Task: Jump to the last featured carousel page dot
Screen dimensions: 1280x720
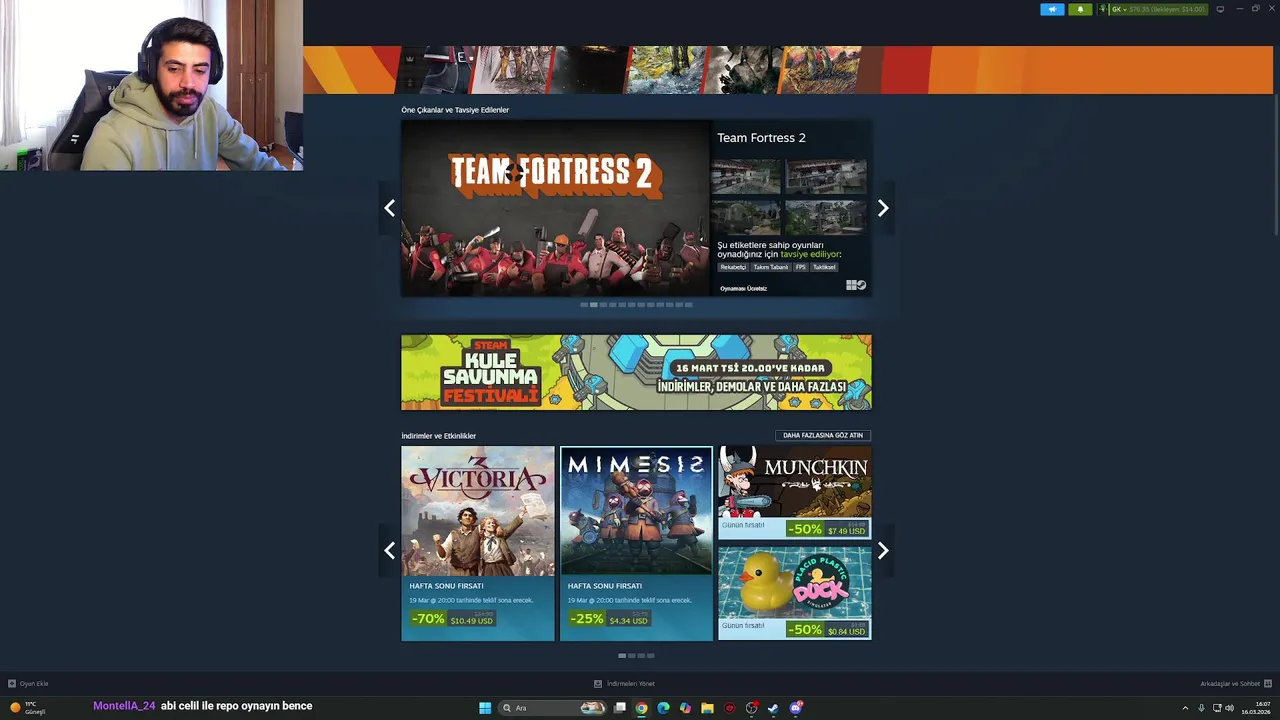Action: tap(688, 305)
